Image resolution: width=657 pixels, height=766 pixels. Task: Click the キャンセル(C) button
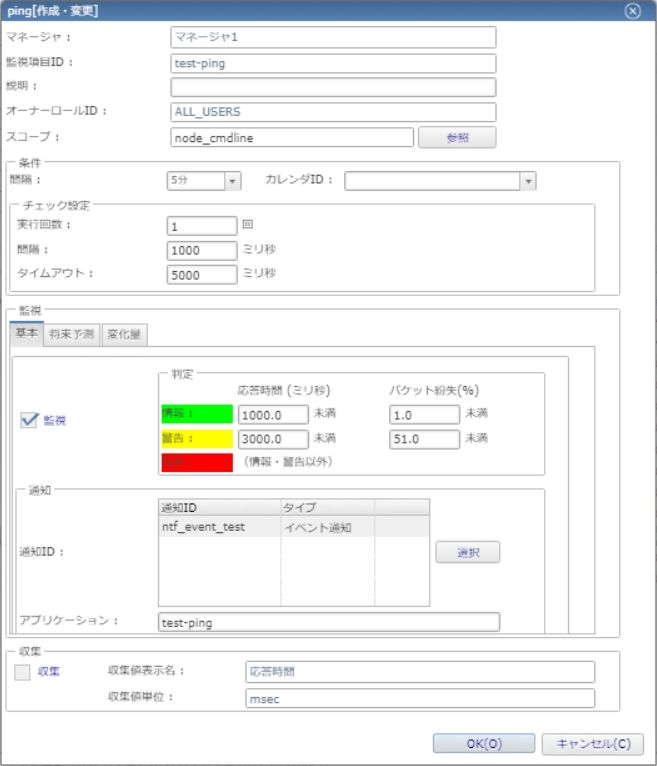[593, 744]
